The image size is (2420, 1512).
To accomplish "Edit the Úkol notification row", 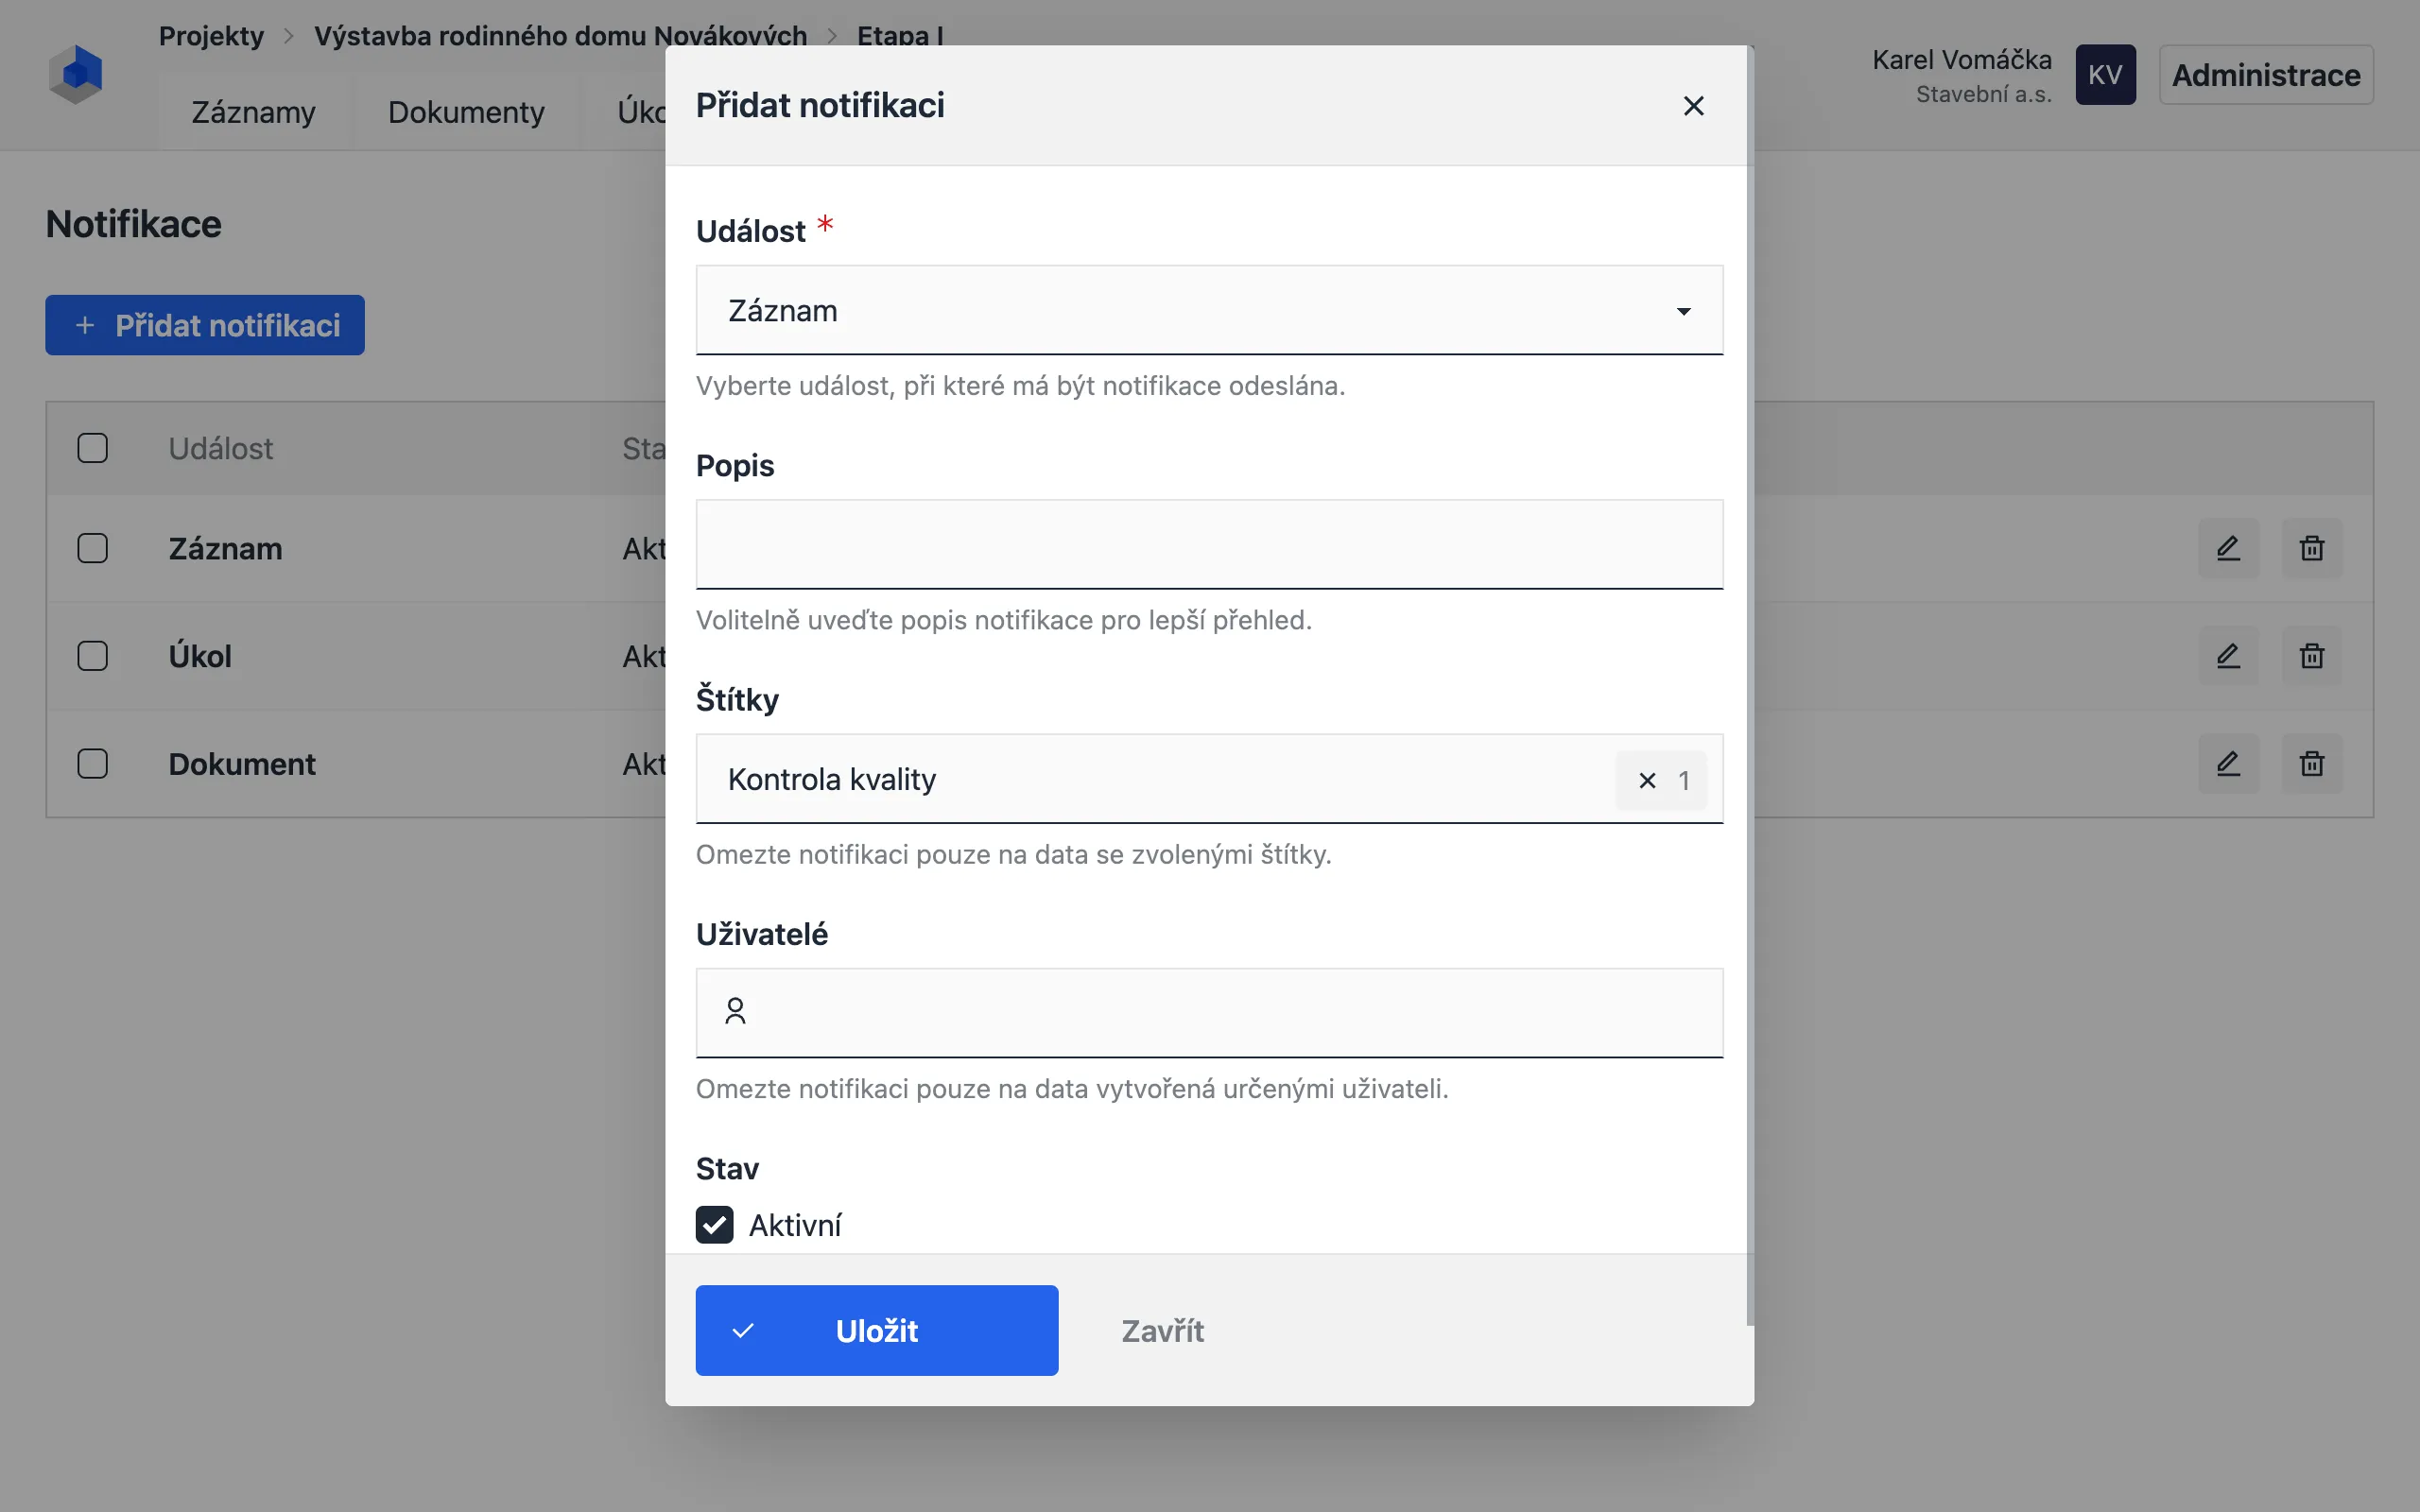I will click(2228, 656).
